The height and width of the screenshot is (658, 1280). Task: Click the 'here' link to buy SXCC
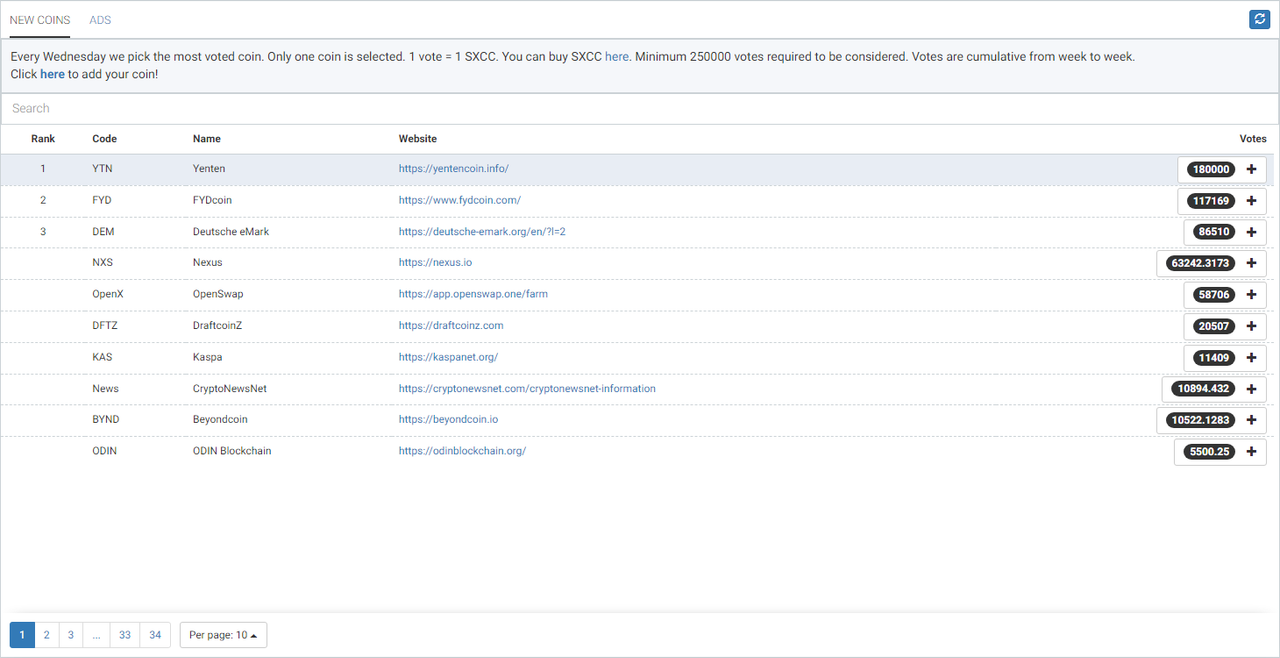click(x=617, y=57)
